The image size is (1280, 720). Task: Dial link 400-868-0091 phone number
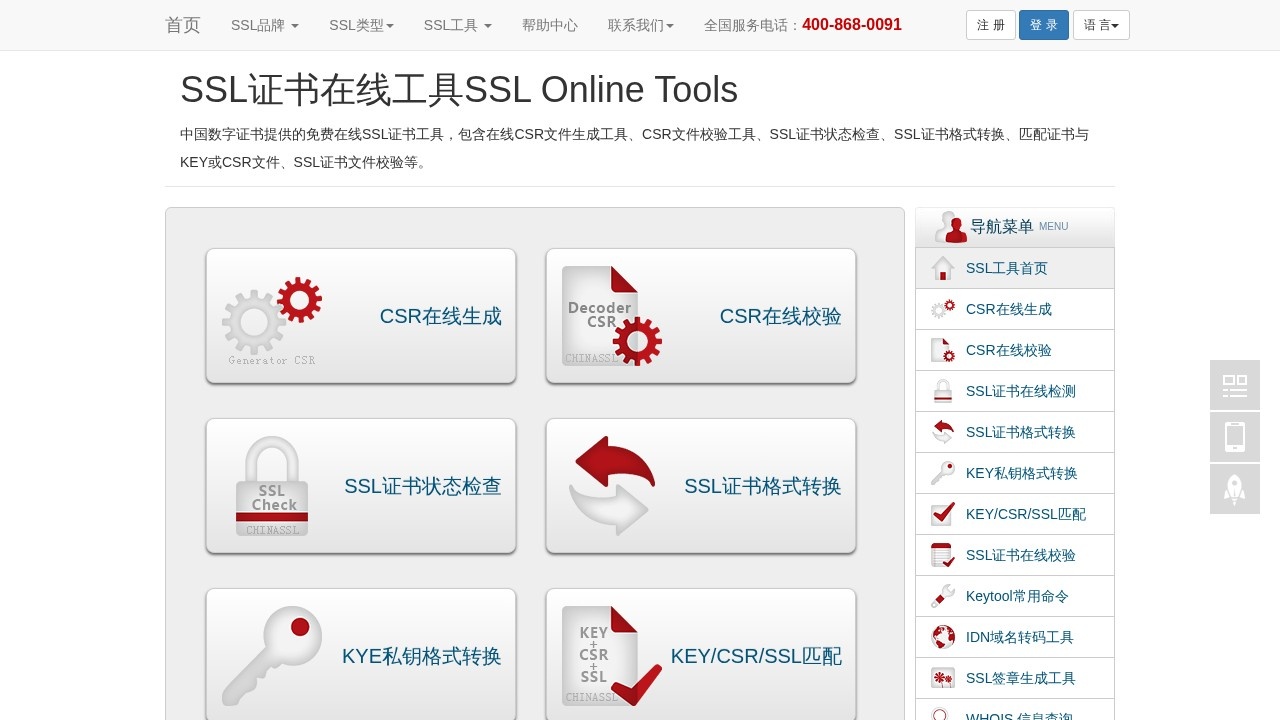(852, 25)
